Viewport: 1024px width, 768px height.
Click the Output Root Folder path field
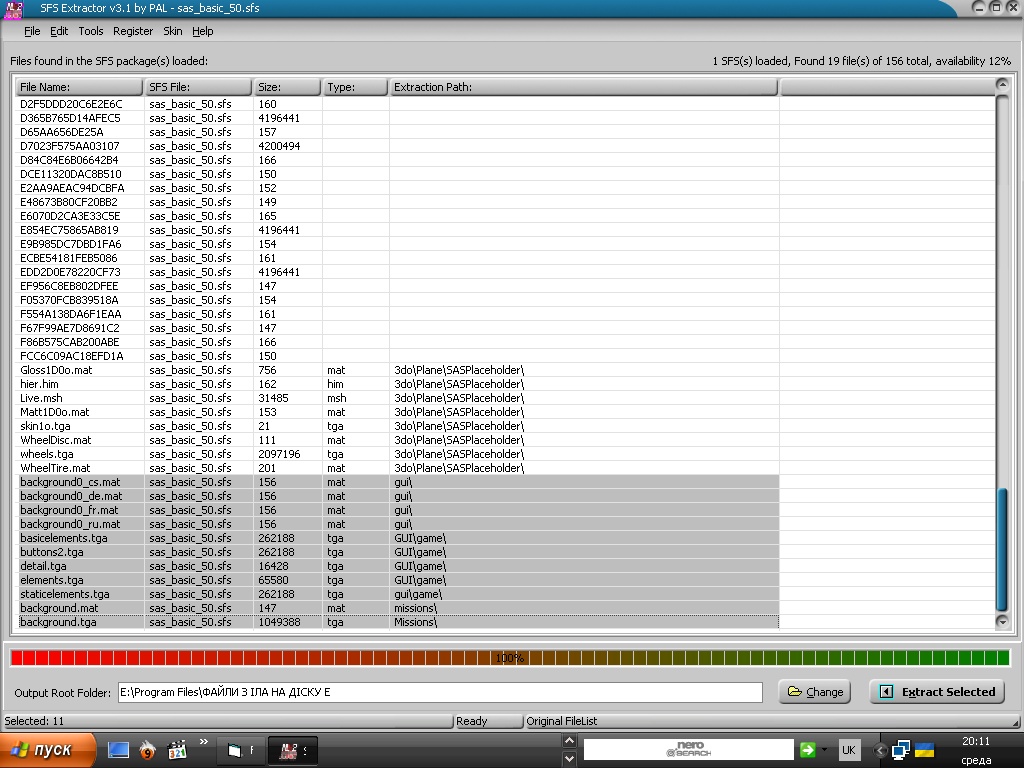pyautogui.click(x=440, y=692)
